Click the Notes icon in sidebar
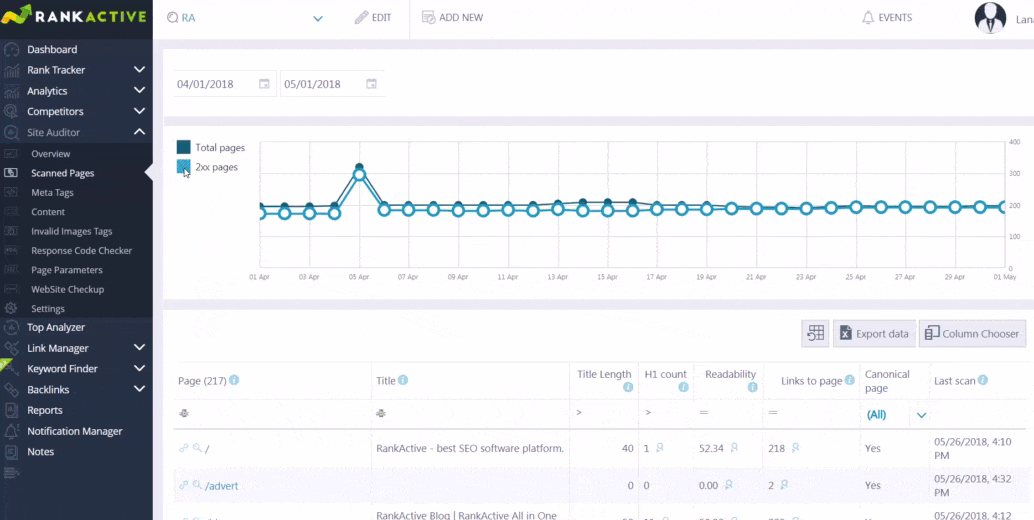The image size is (1034, 520). point(11,452)
